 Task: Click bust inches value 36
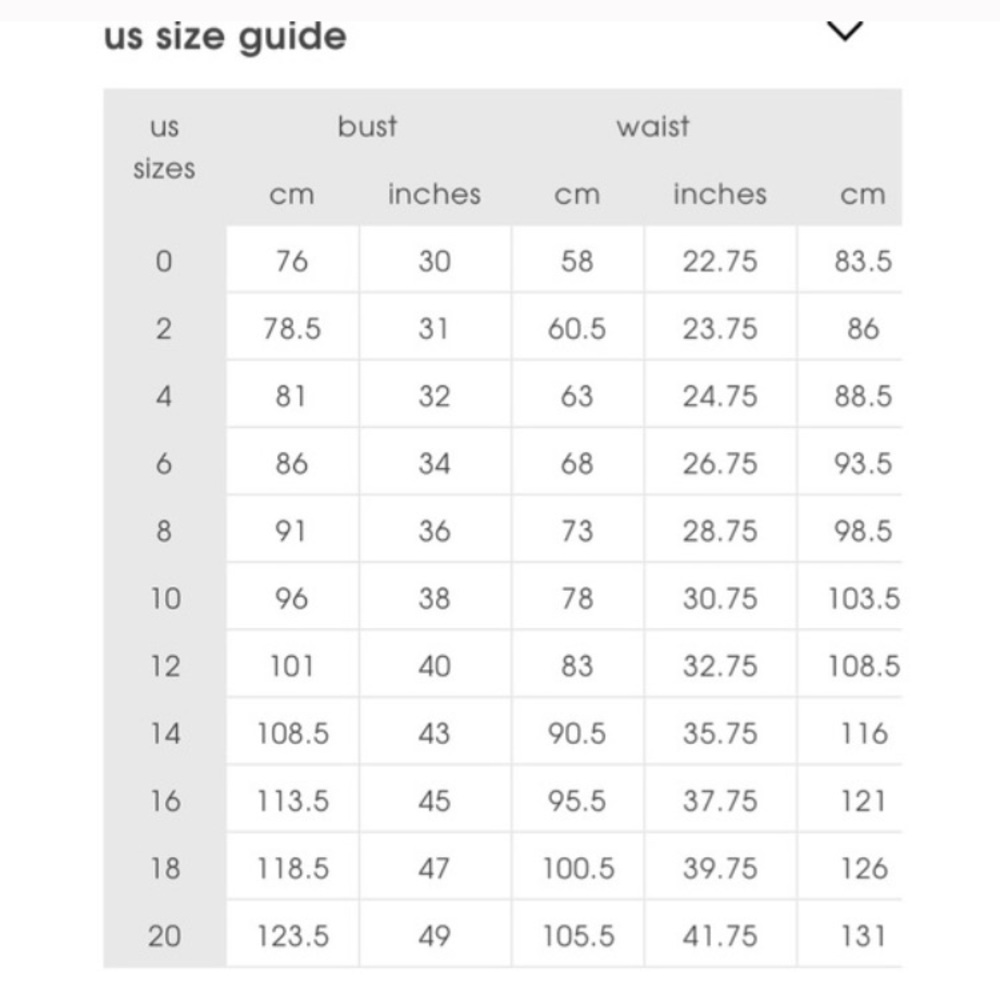(434, 531)
